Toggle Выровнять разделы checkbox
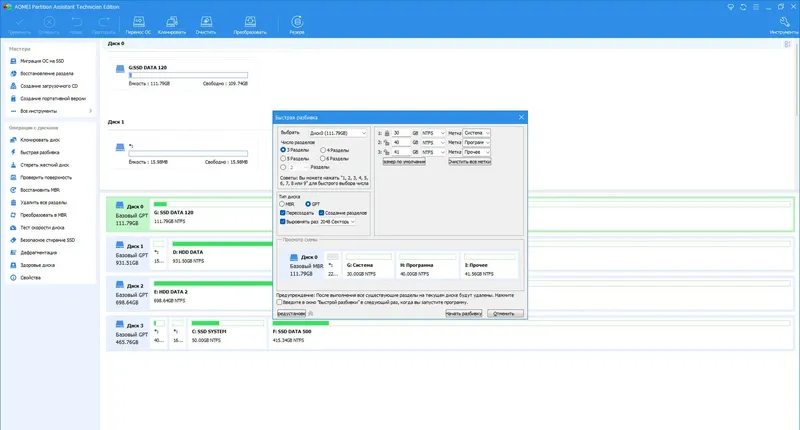 pyautogui.click(x=283, y=222)
